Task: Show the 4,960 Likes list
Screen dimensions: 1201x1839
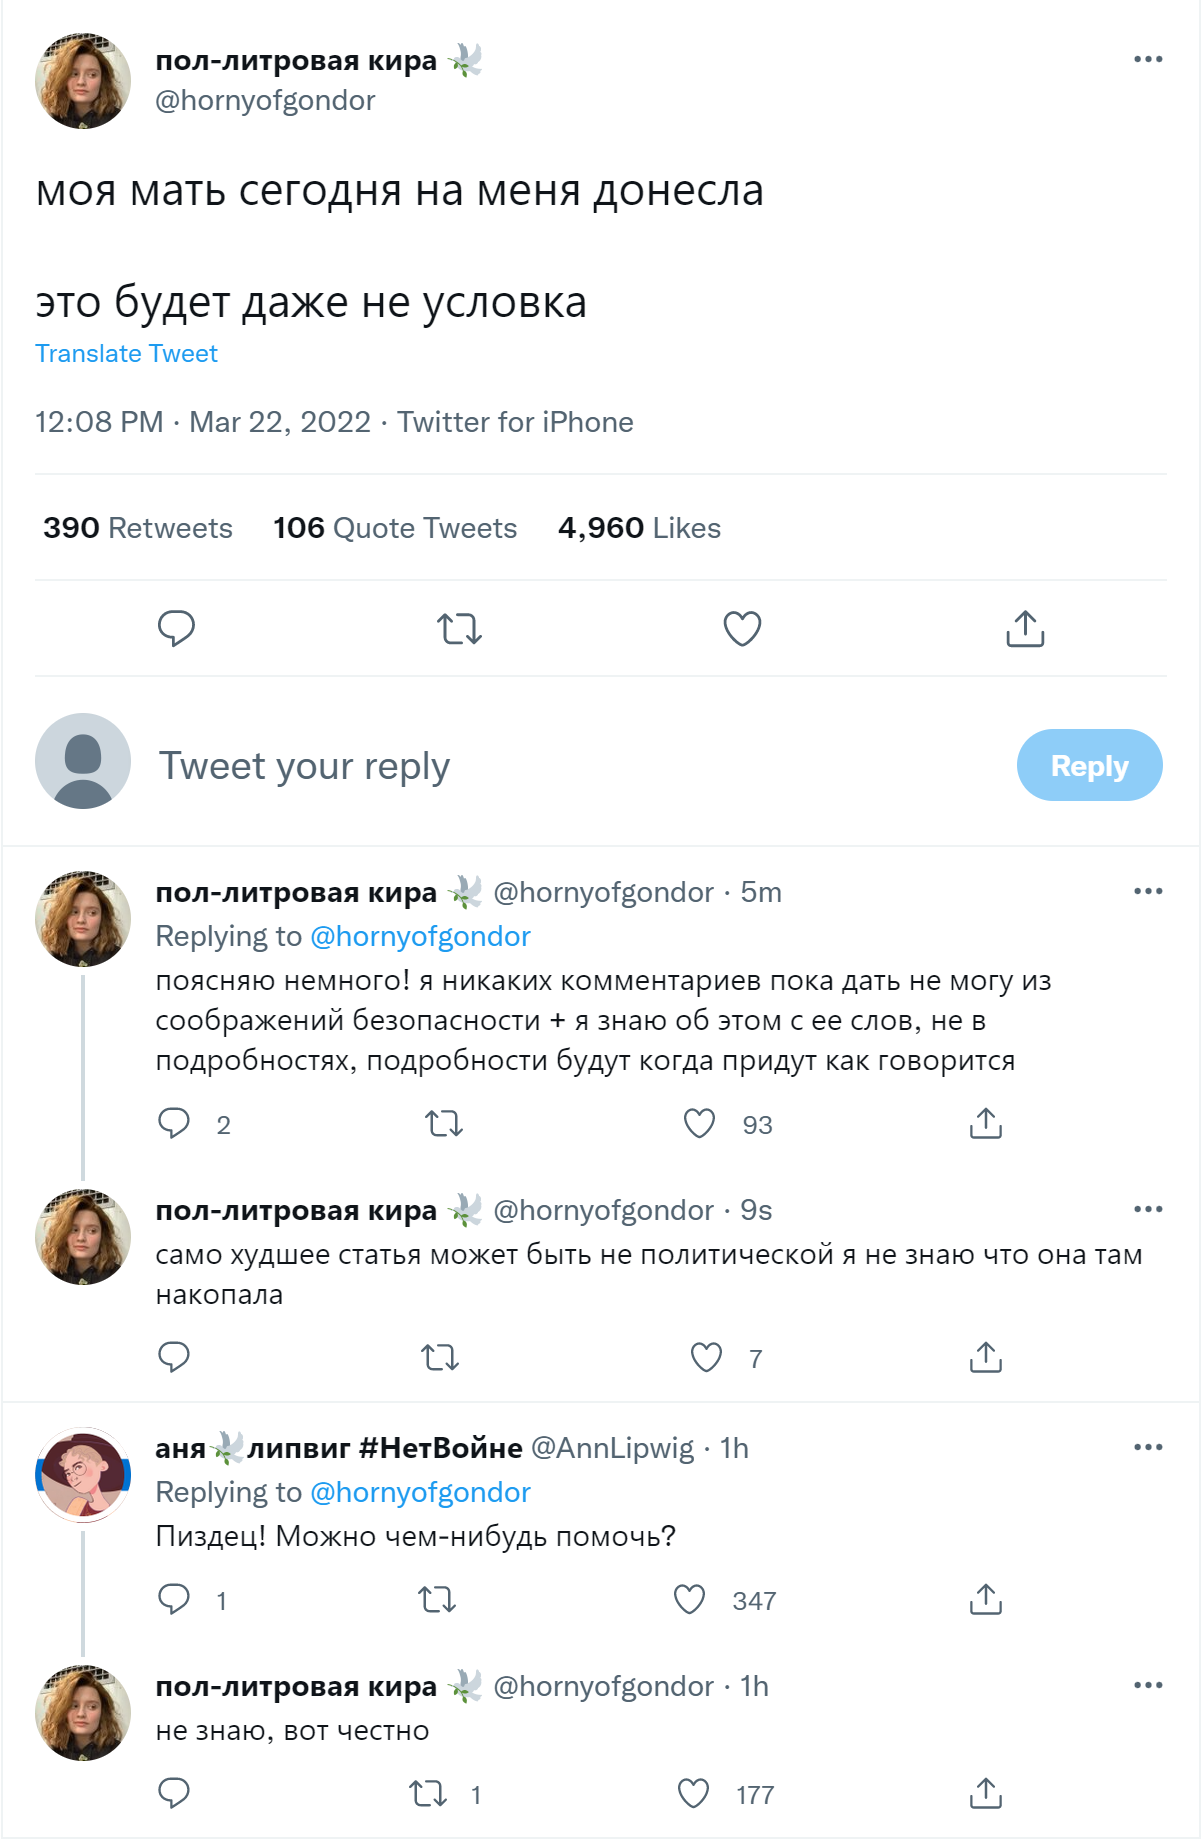Action: (x=639, y=528)
